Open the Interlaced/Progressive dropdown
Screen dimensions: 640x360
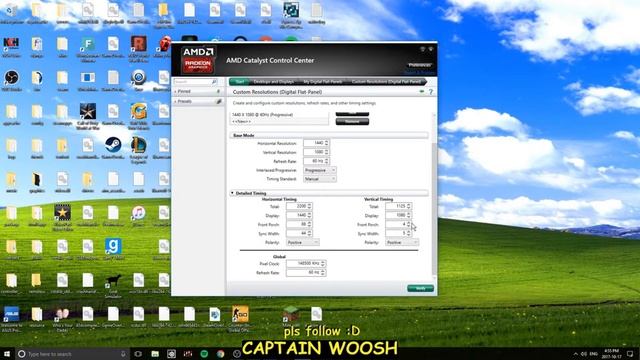[320, 170]
